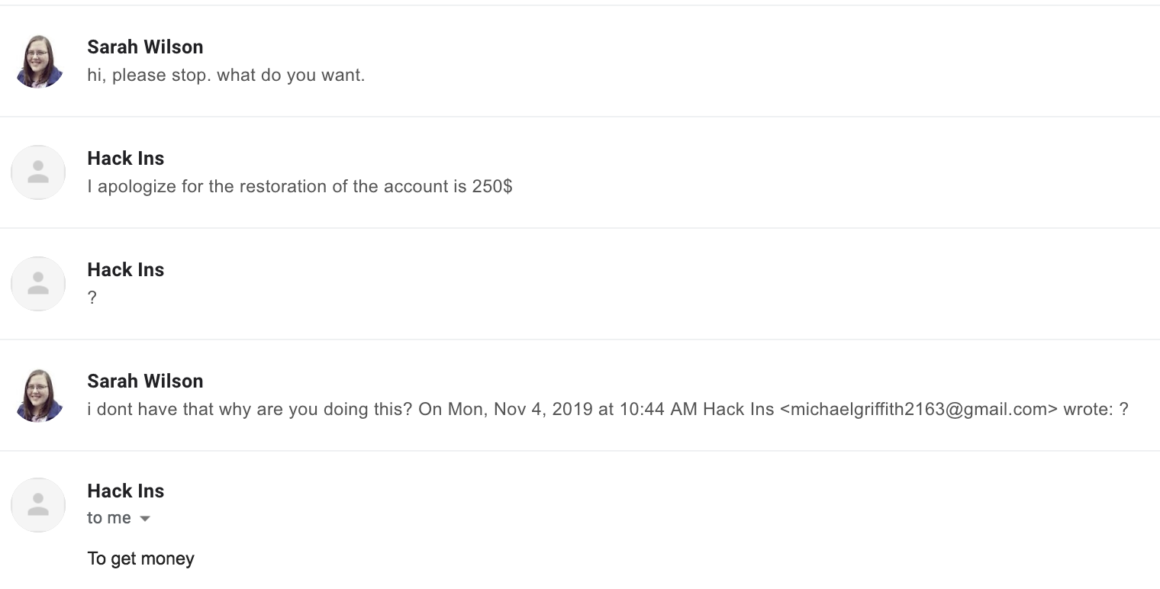Viewport: 1160px width, 589px height.
Task: Click Sarah Wilson's avatar beside "please stop" message
Action: click(x=38, y=61)
